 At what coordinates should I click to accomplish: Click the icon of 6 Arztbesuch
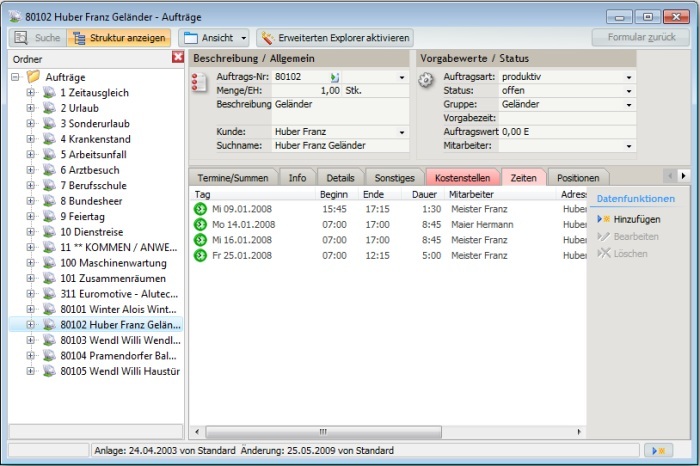pos(49,170)
